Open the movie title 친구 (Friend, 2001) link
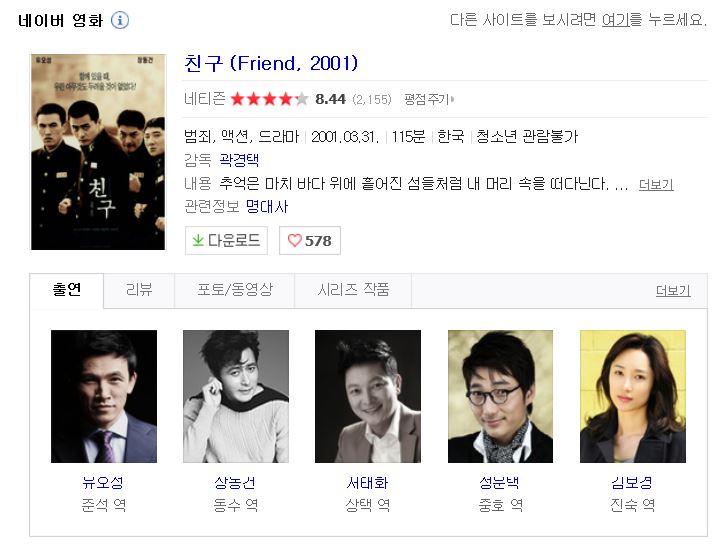 pos(271,63)
